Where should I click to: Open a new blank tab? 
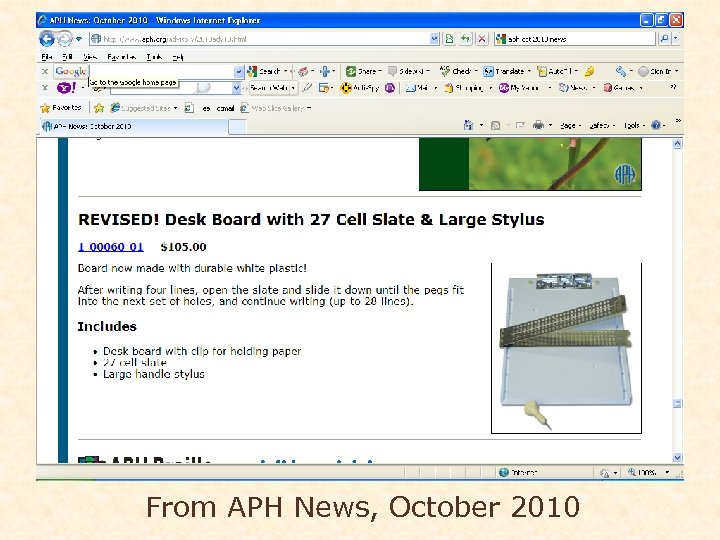point(237,127)
